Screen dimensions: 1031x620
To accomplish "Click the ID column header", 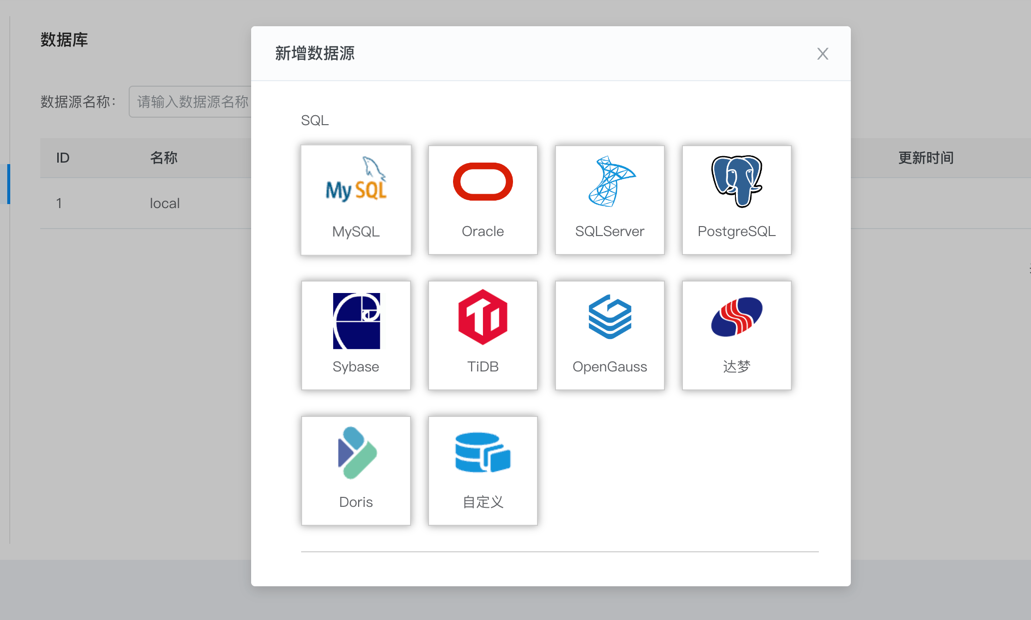I will point(62,158).
